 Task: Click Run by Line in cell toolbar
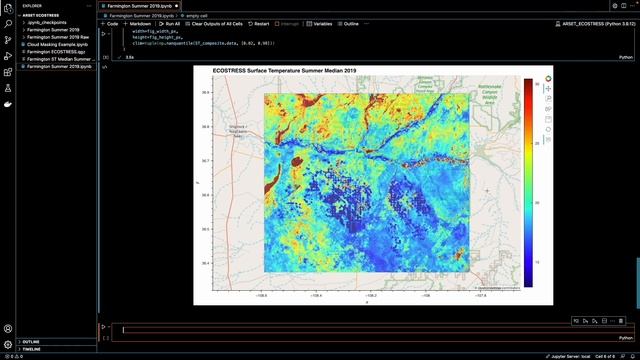pos(576,321)
